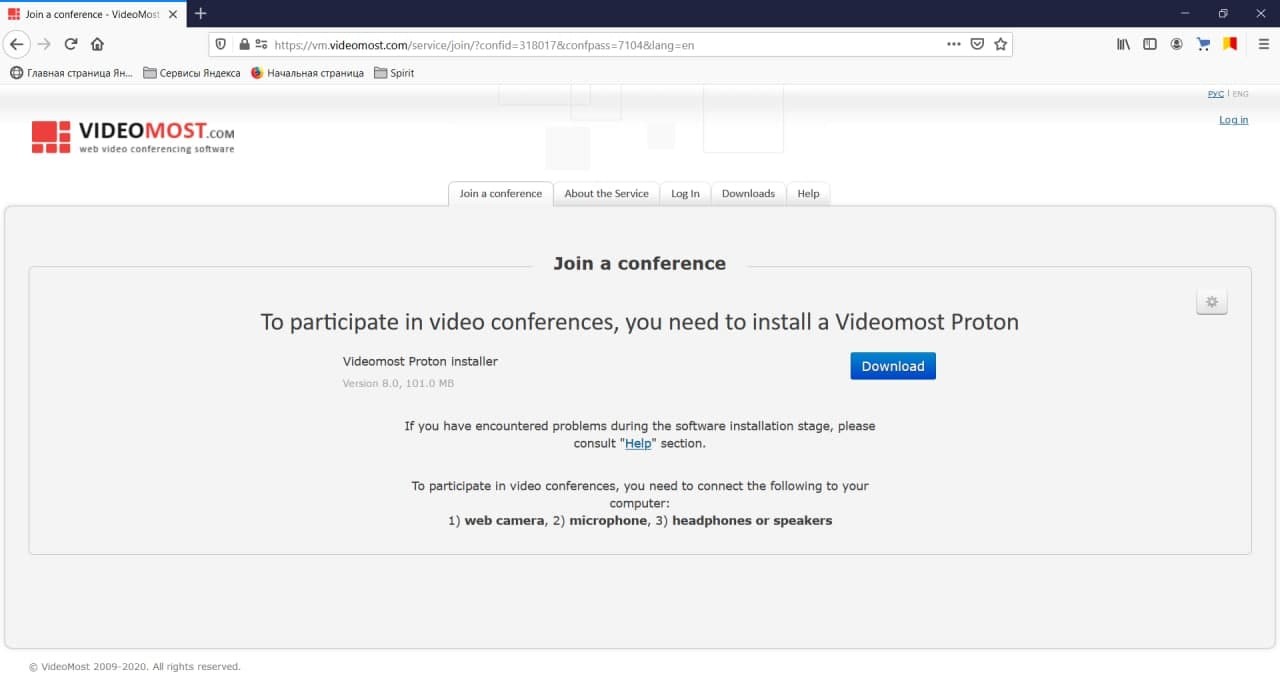Open Сервисы Яндекса bookmarks folder

pyautogui.click(x=192, y=73)
